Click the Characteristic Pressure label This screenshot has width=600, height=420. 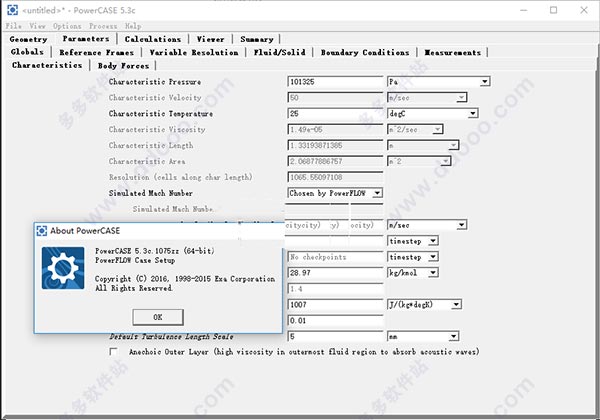155,82
